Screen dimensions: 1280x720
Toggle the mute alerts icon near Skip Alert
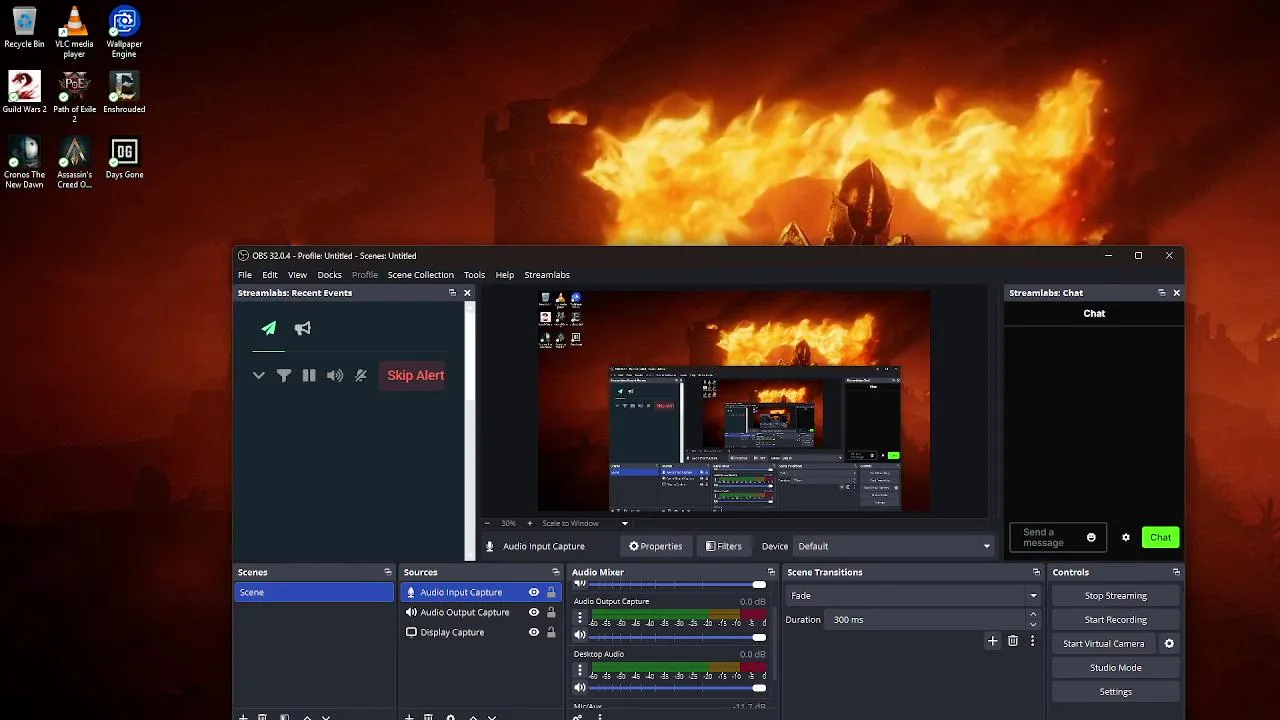(361, 375)
